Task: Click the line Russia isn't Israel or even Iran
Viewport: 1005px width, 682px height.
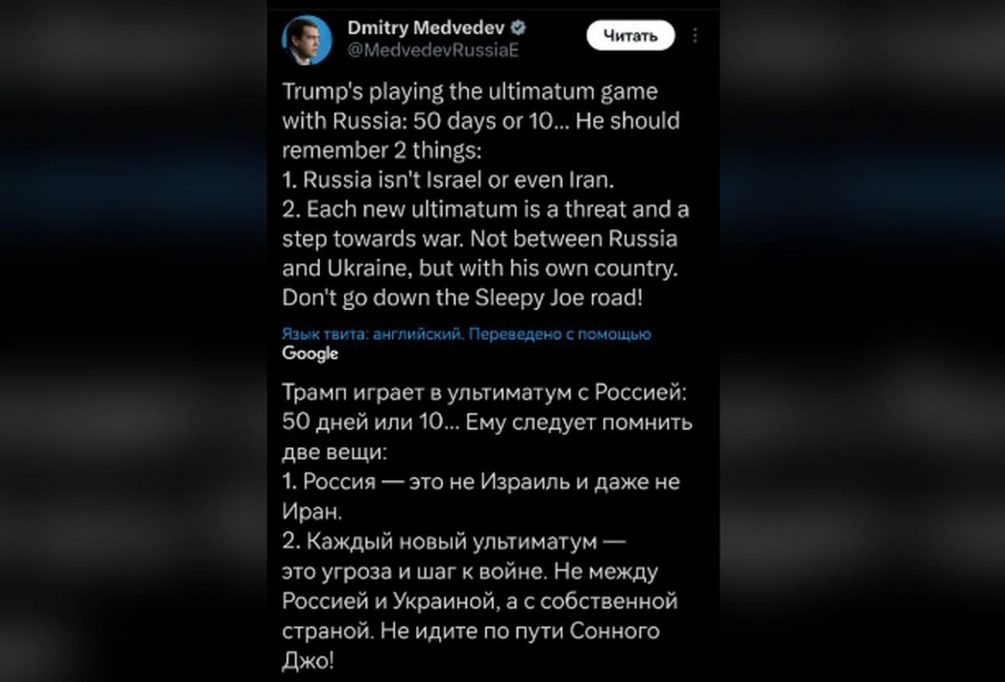Action: [448, 180]
